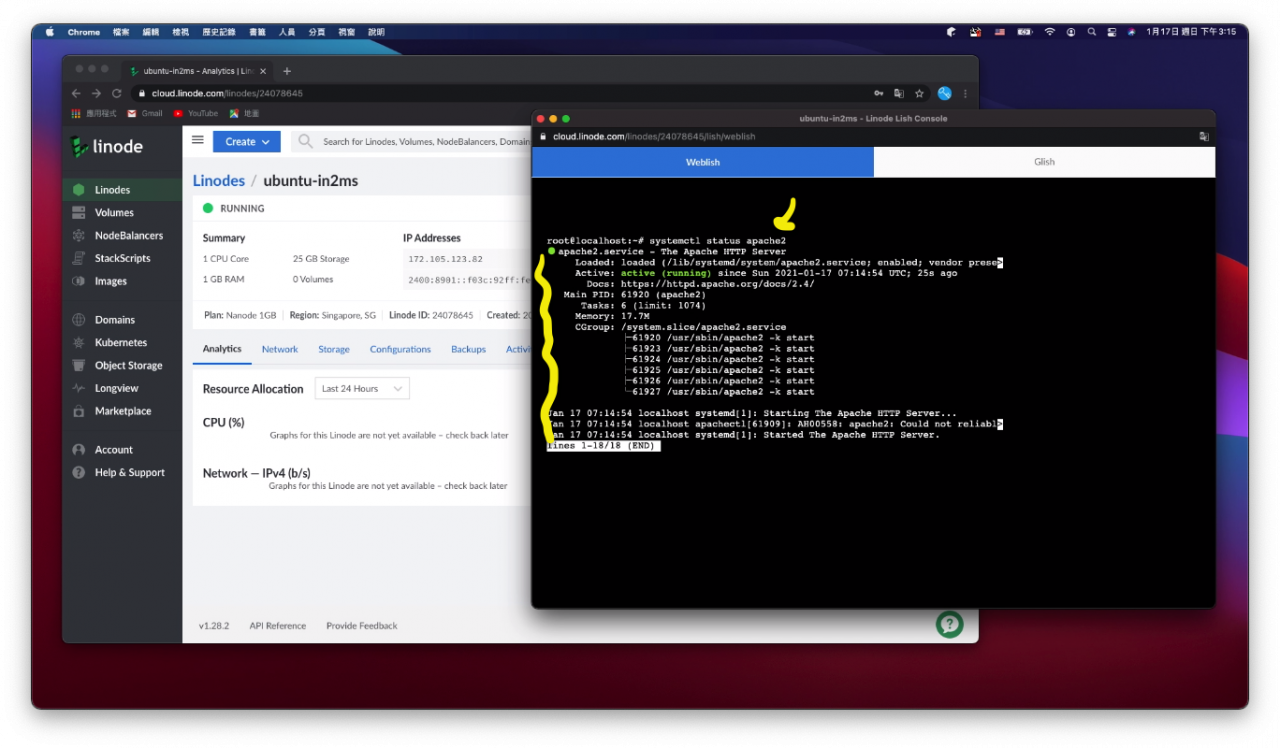Open the Chrome menu in menu bar
The height and width of the screenshot is (748, 1280).
pos(84,32)
